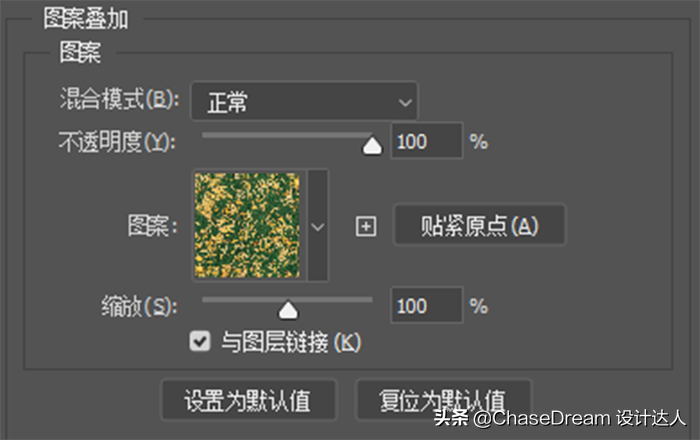Open the 混合模式 dropdown showing 正常

tap(304, 101)
